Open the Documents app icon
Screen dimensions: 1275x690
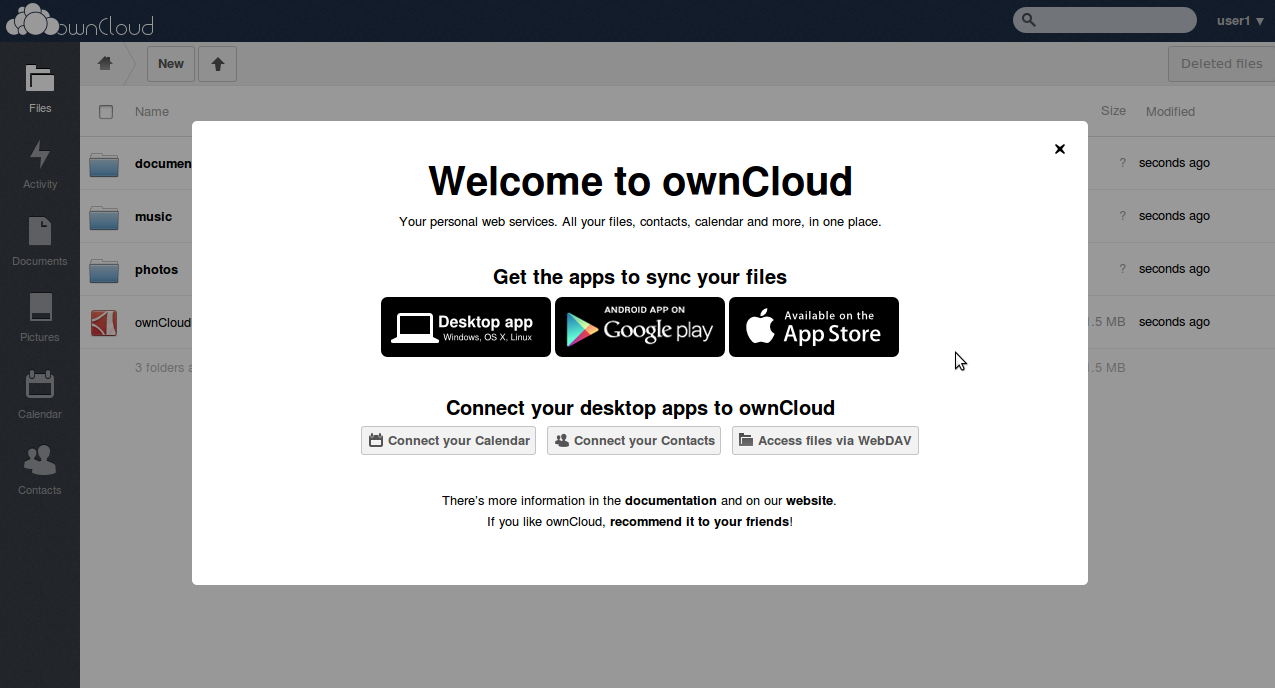click(40, 240)
